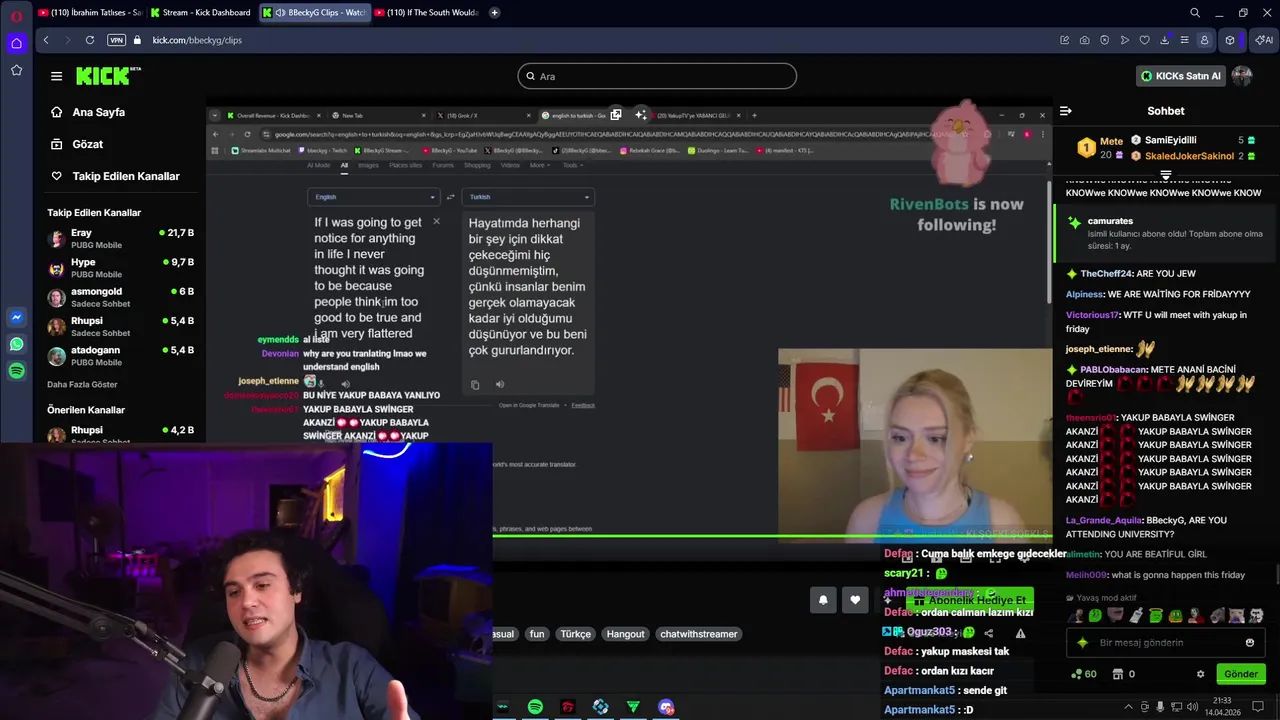Switch to İbrahim Tatlıses YouTube tab
The height and width of the screenshot is (720, 1280).
click(89, 13)
